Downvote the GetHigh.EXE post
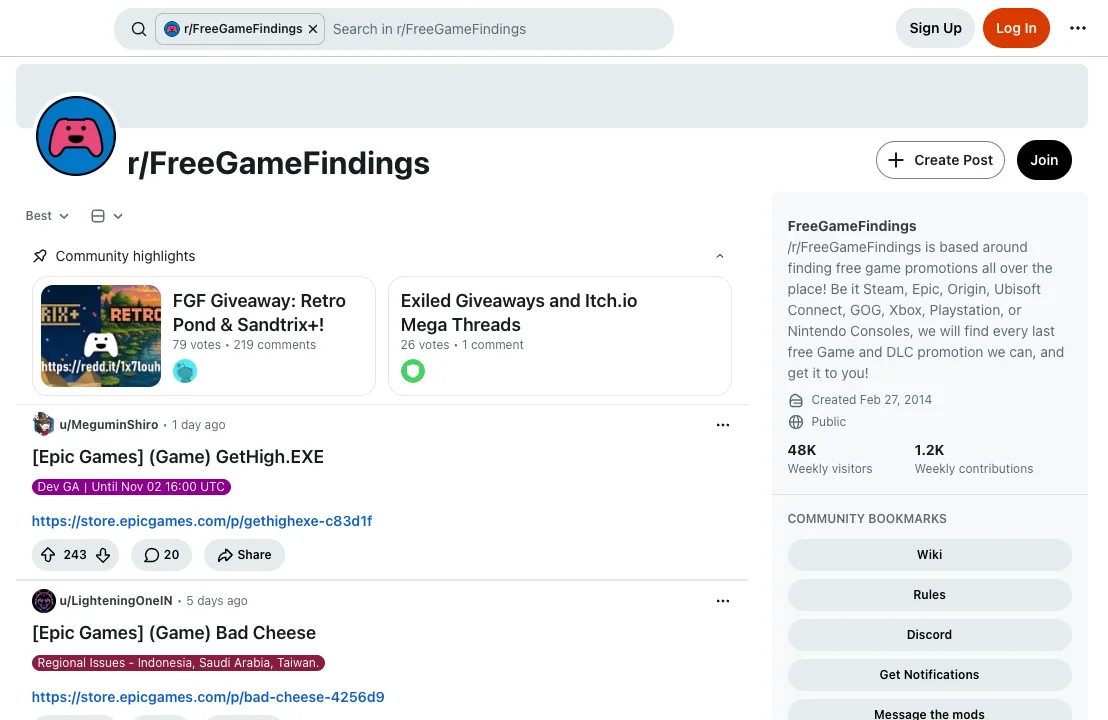The image size is (1108, 720). pyautogui.click(x=103, y=555)
